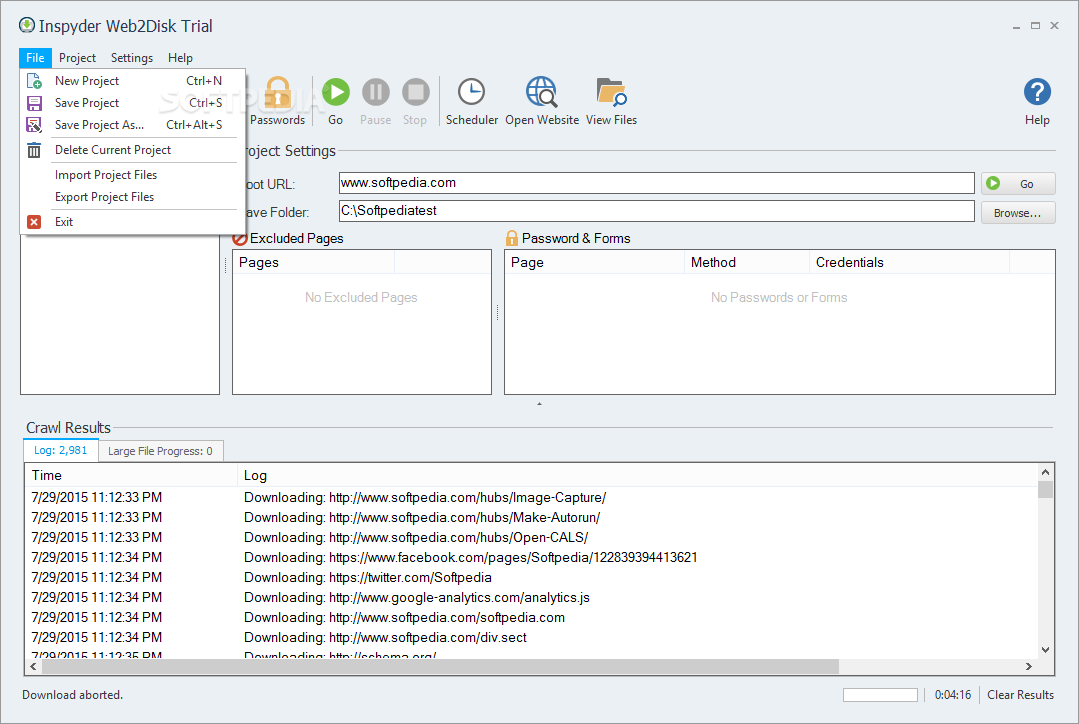Viewport: 1079px width, 724px height.
Task: Select log row Downloading hubs/Image-Capture/
Action: point(531,498)
